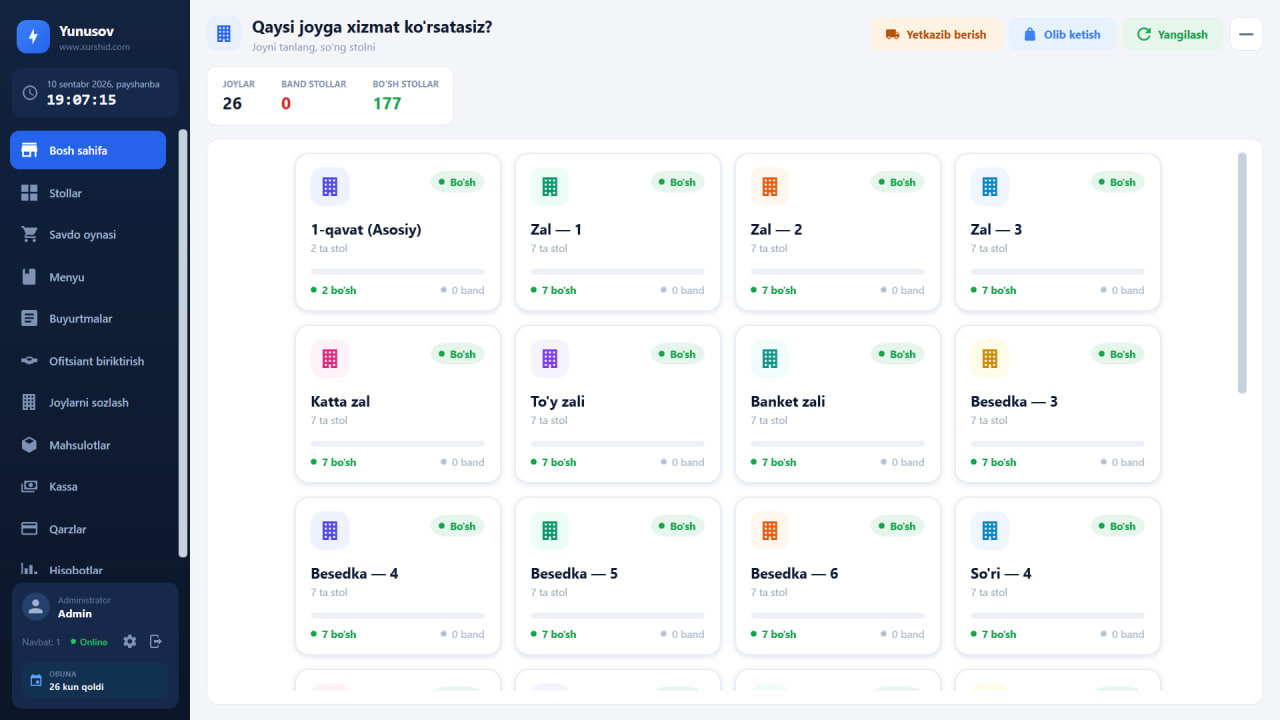Select the Besedka — 3 card title
Screen dimensions: 1280x720
tap(1014, 401)
